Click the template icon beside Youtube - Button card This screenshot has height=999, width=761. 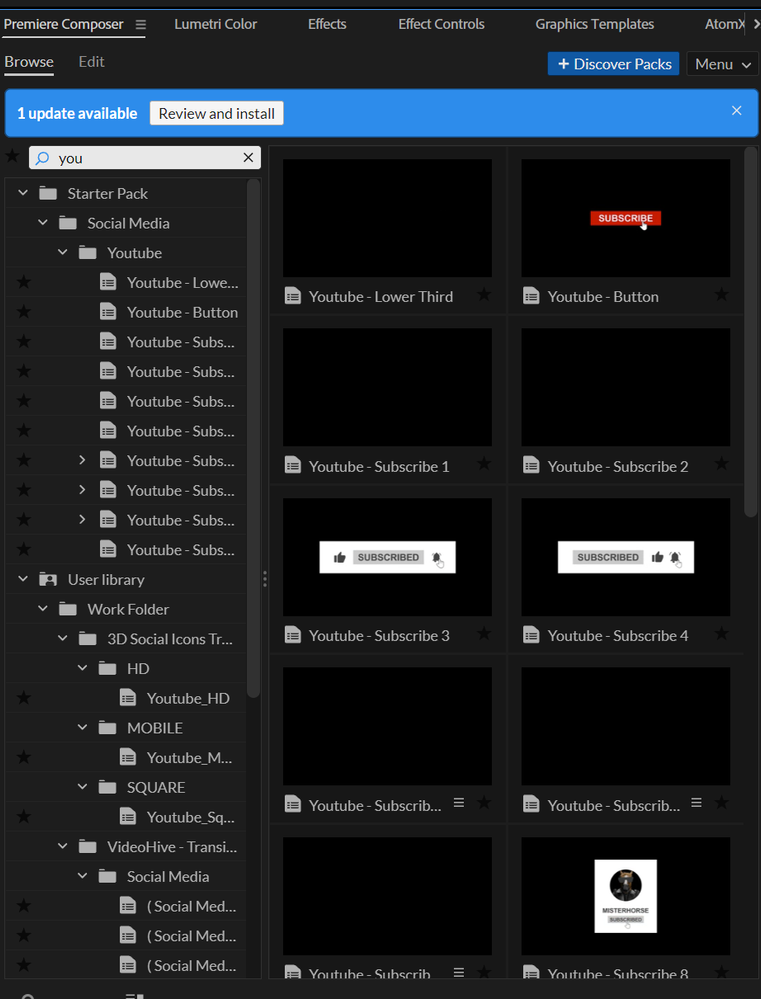pos(531,296)
